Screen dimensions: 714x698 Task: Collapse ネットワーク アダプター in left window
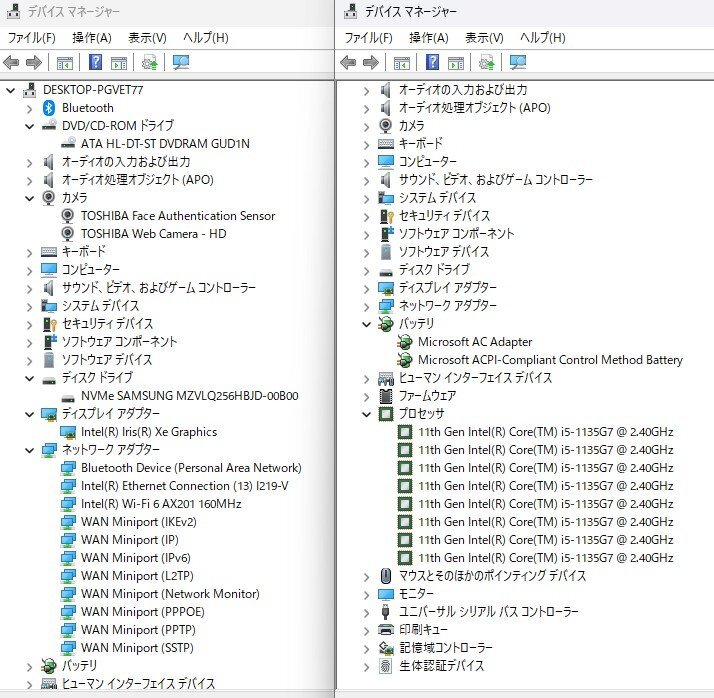click(29, 450)
